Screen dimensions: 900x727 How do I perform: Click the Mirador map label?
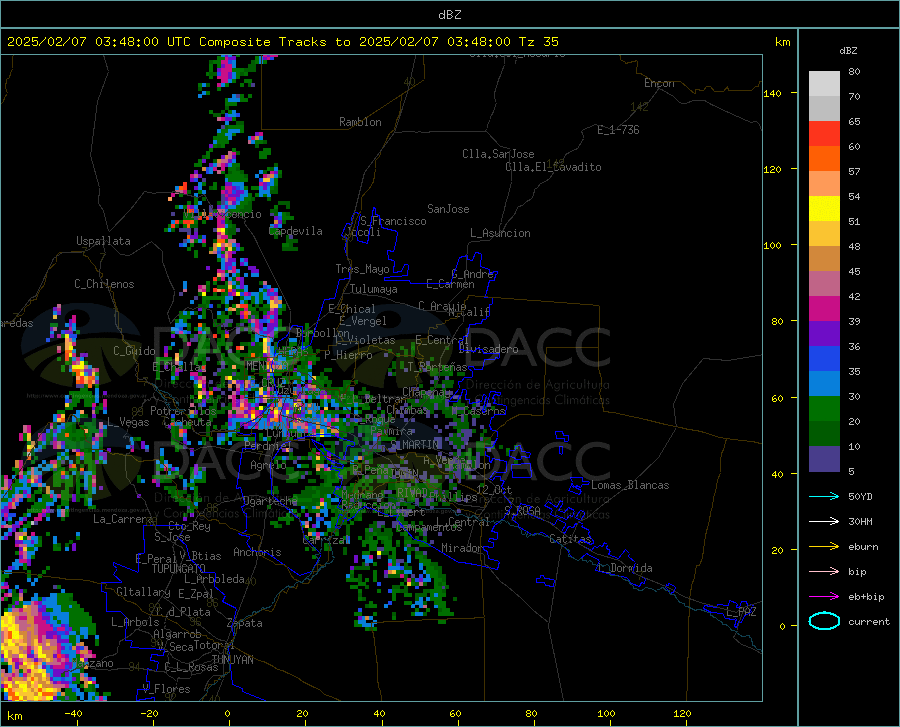coord(461,548)
